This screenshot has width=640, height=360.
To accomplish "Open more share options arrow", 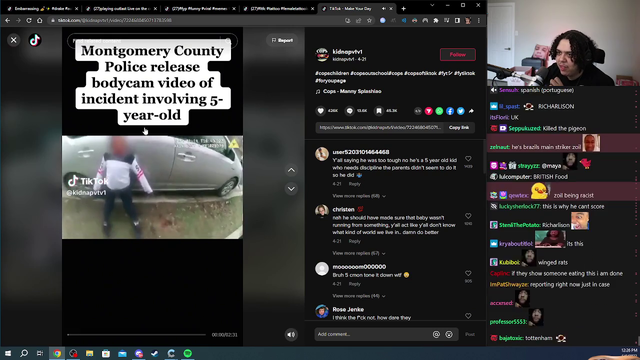I will [471, 111].
